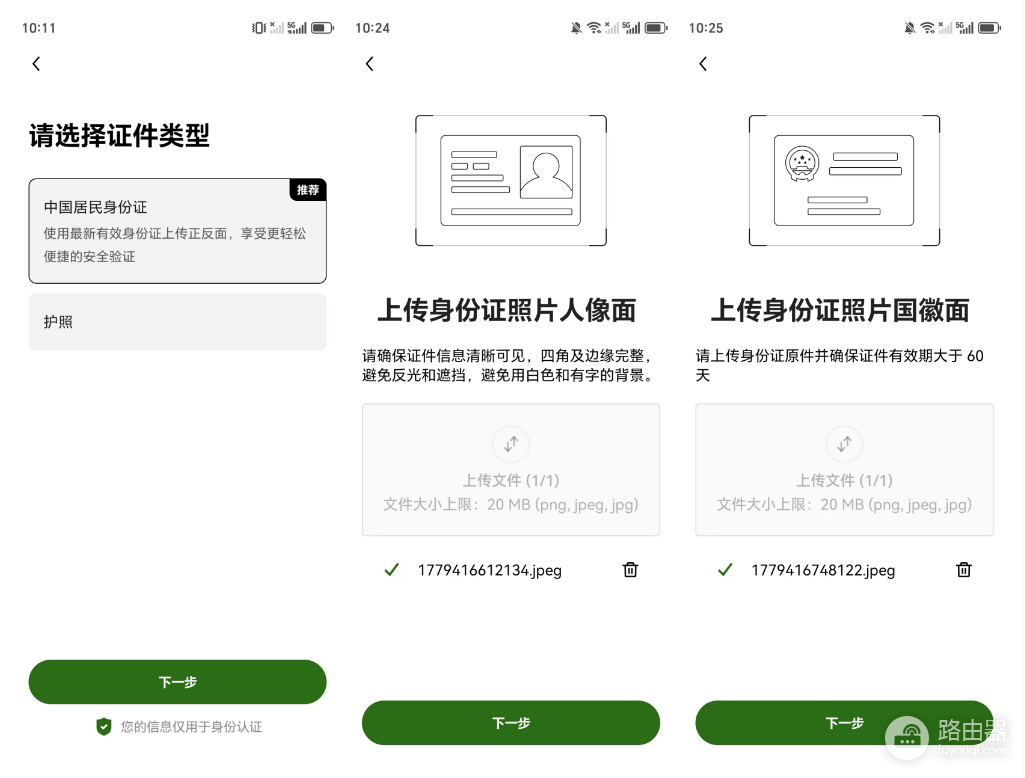The height and width of the screenshot is (778, 1025).
Task: Tap the battery icon on the 10:25 screen
Action: [989, 27]
